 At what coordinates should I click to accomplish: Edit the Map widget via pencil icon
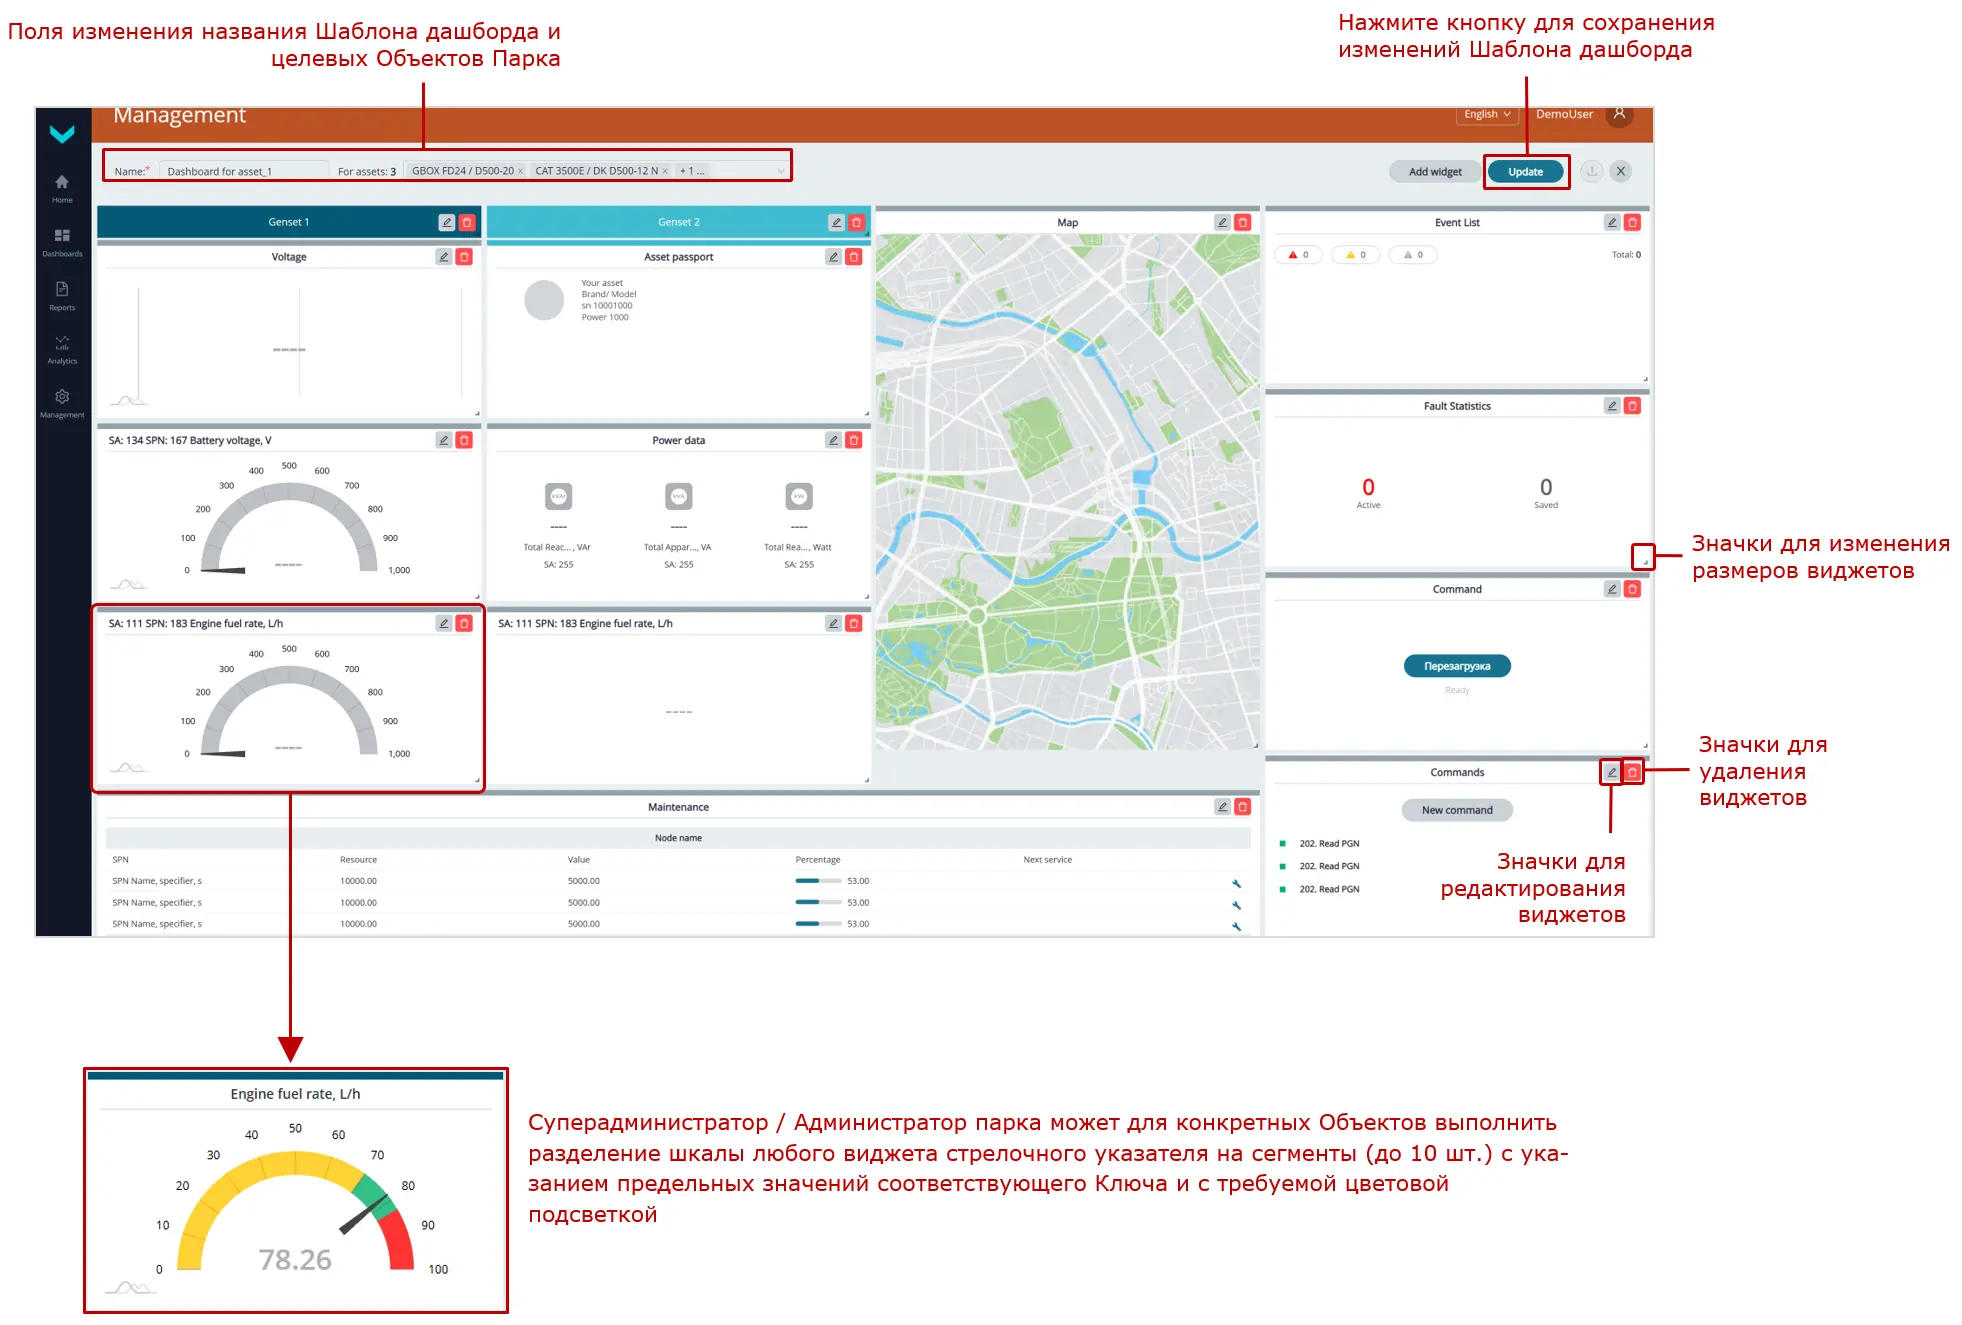1222,222
